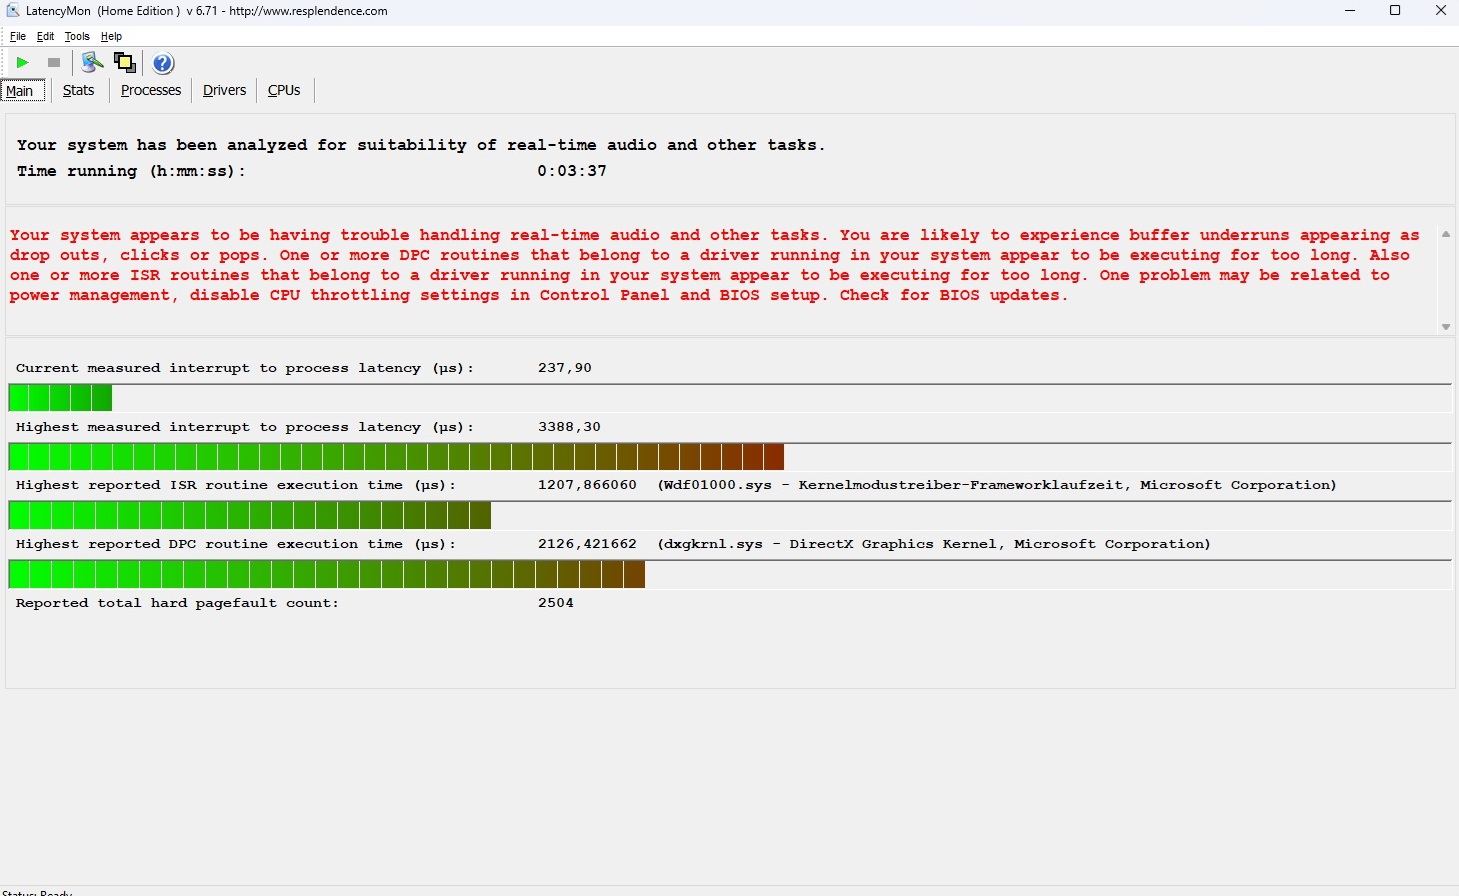Switch to the Drivers tab
Screen dimensions: 1459x896
click(x=224, y=90)
